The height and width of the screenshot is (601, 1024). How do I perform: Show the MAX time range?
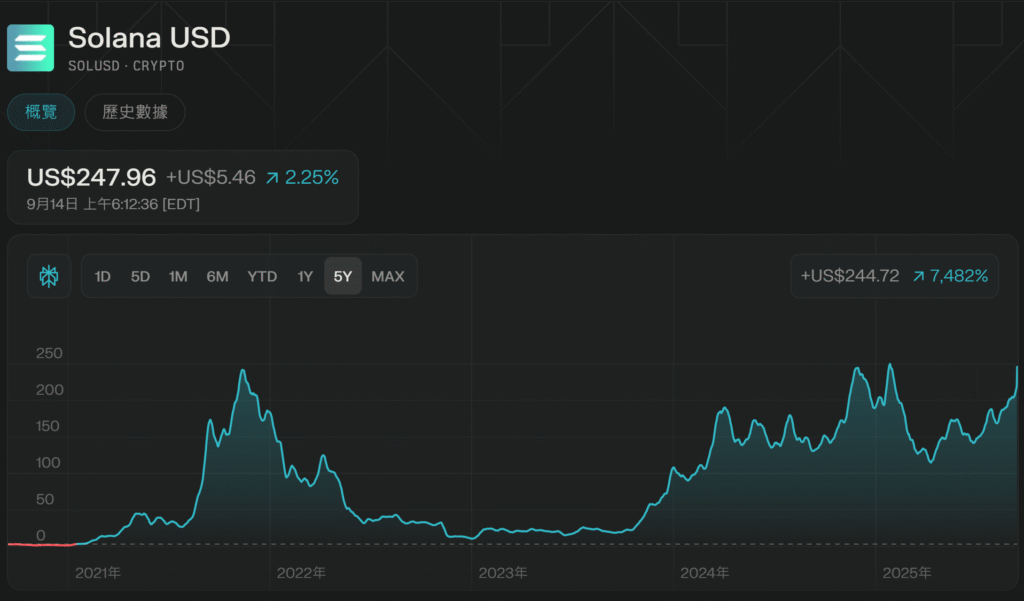tap(388, 276)
